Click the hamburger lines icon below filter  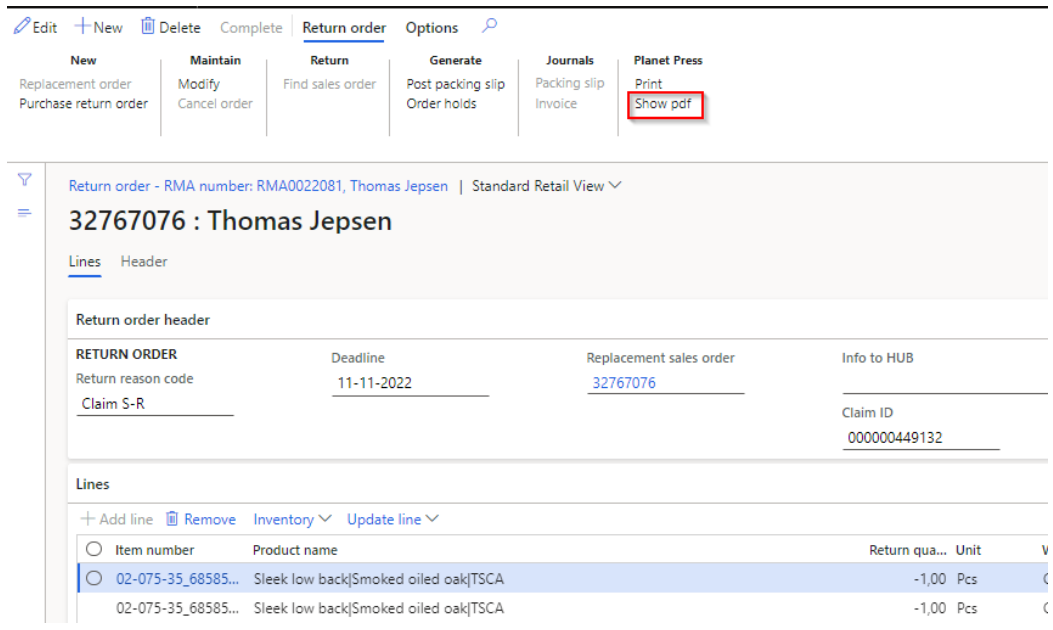click(x=25, y=212)
